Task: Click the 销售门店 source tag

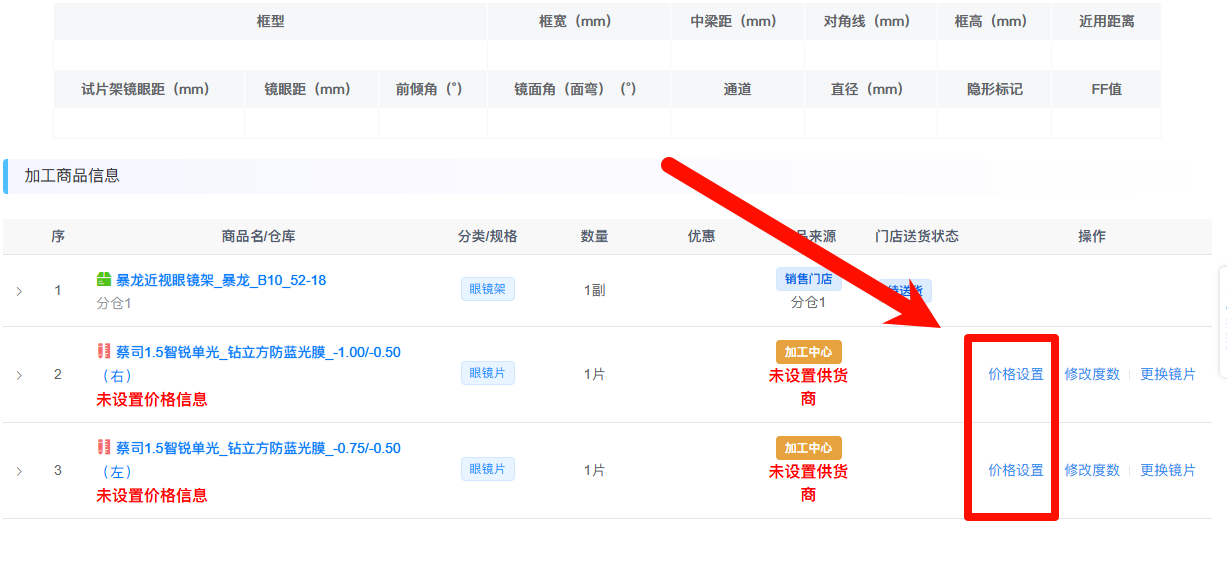Action: (808, 279)
